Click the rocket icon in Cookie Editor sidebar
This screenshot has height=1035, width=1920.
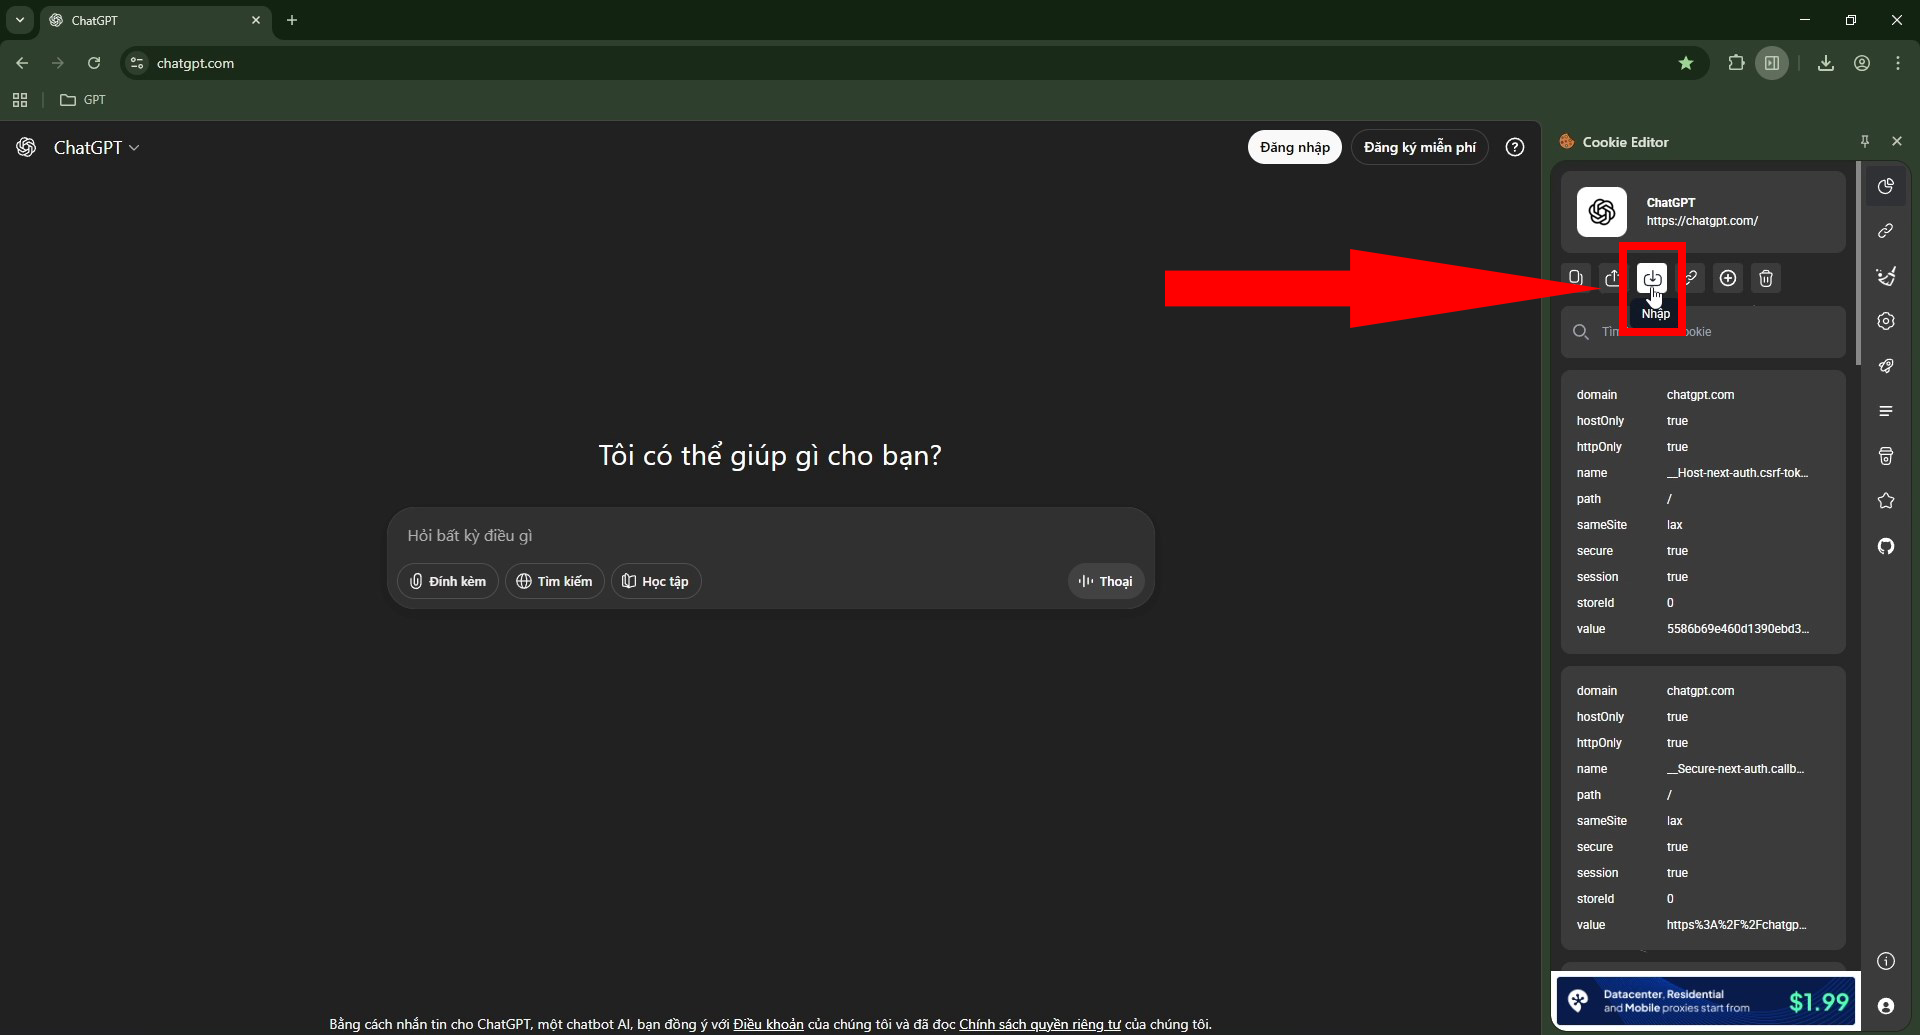(1886, 366)
